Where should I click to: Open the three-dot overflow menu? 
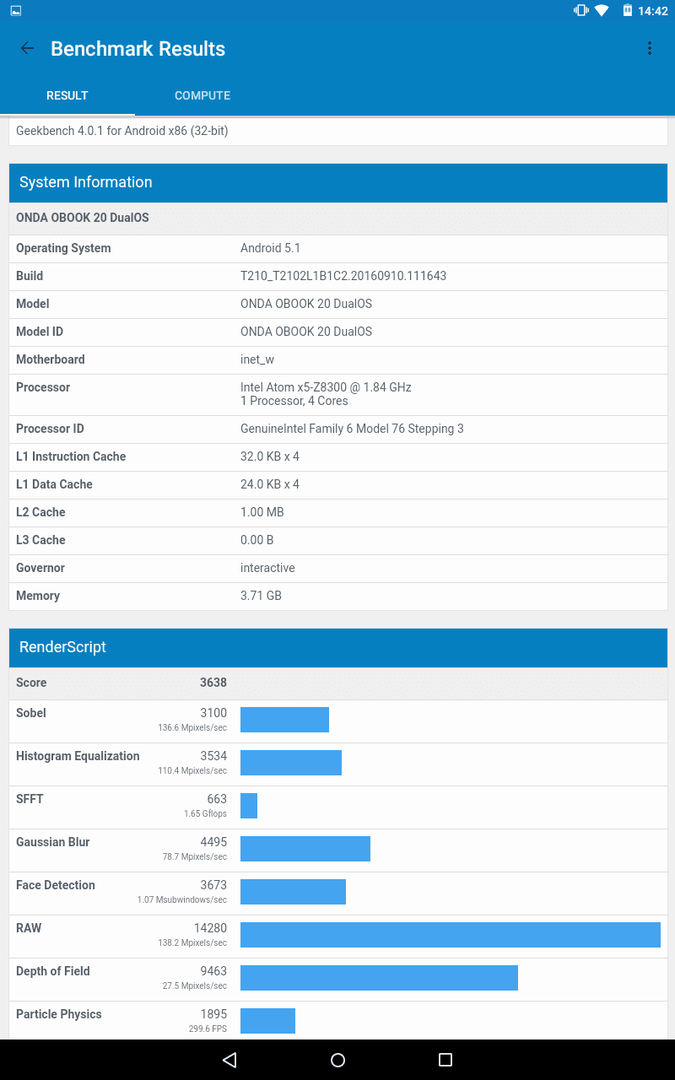(x=649, y=48)
